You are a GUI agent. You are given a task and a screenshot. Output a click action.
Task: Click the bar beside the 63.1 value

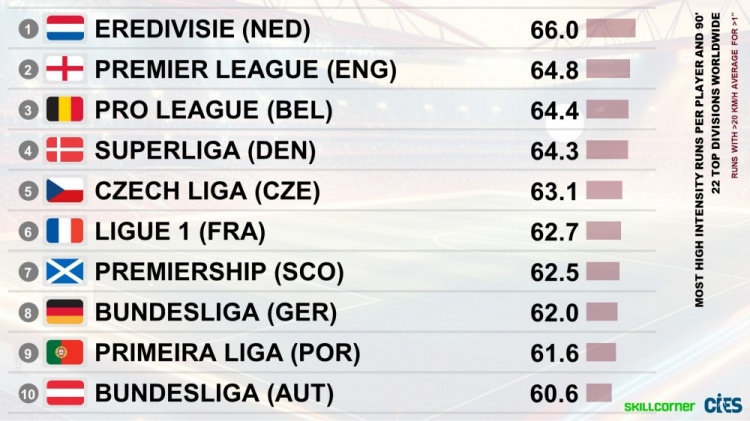(x=604, y=190)
